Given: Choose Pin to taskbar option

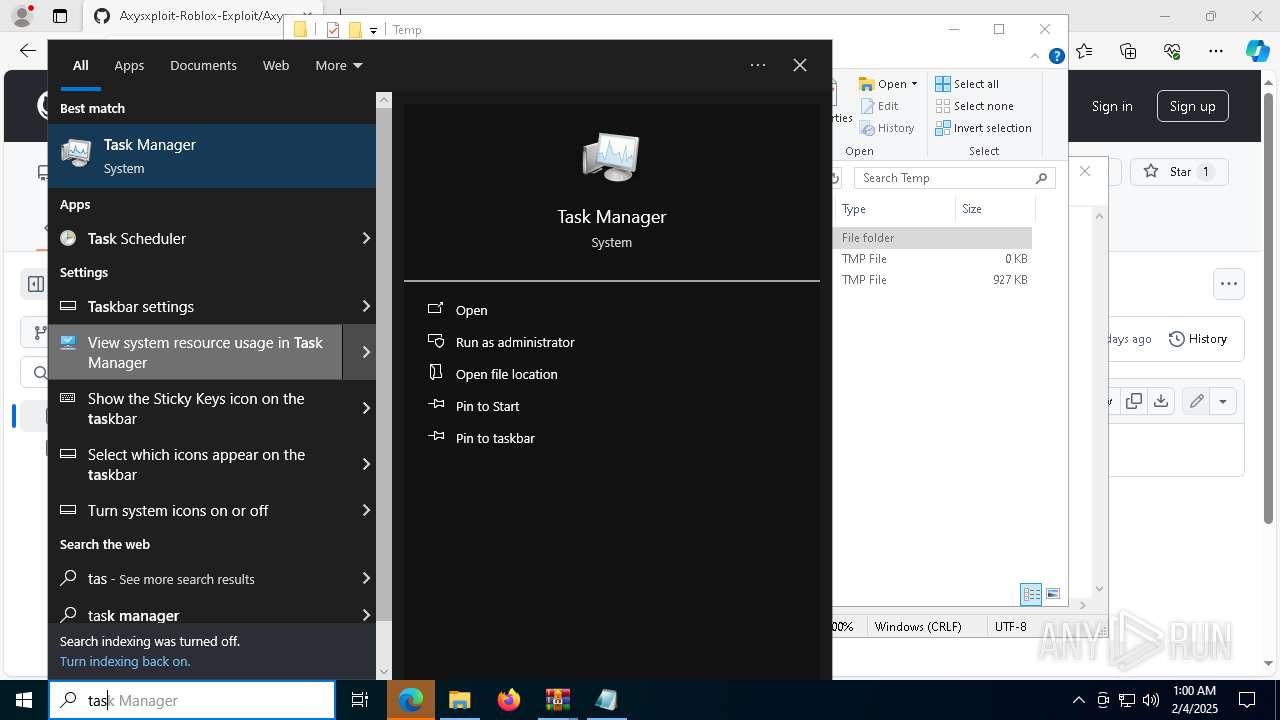Looking at the screenshot, I should click(x=495, y=438).
